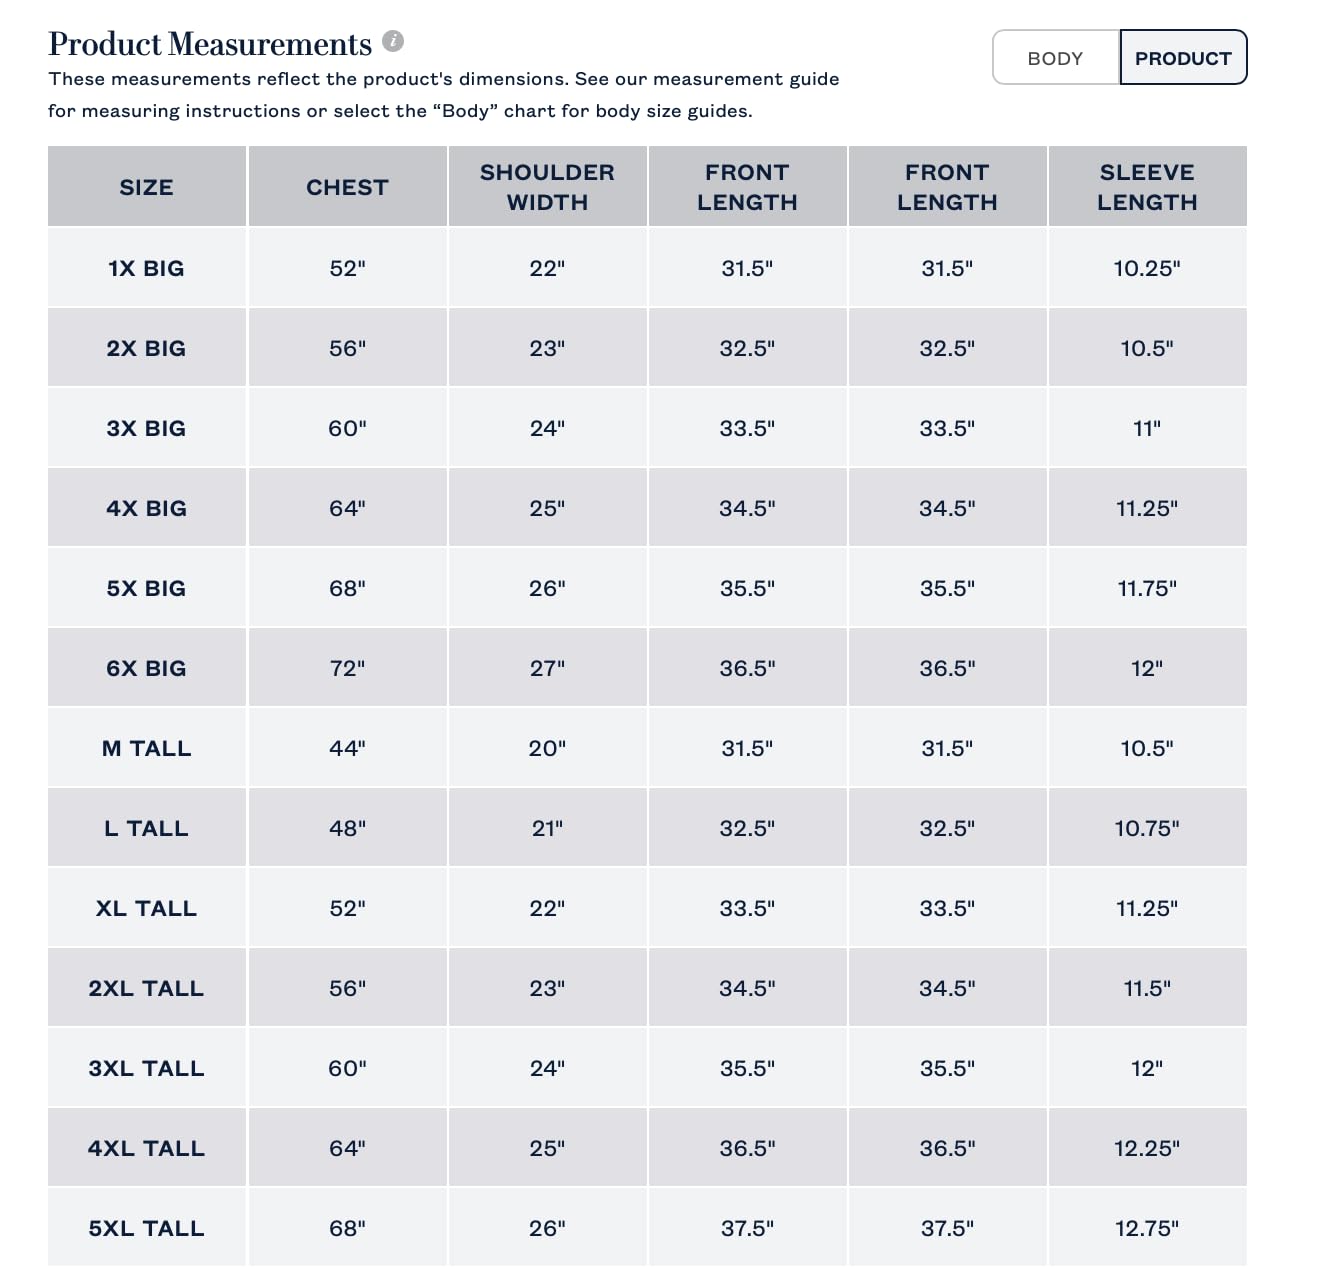Click the SLEEVE LENGTH column header

tap(1147, 187)
